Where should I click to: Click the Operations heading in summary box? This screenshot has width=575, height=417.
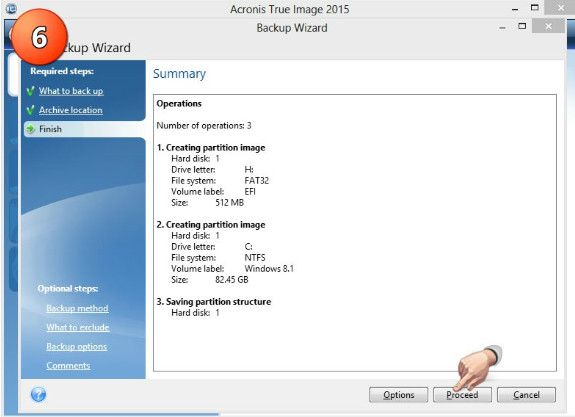click(x=179, y=103)
